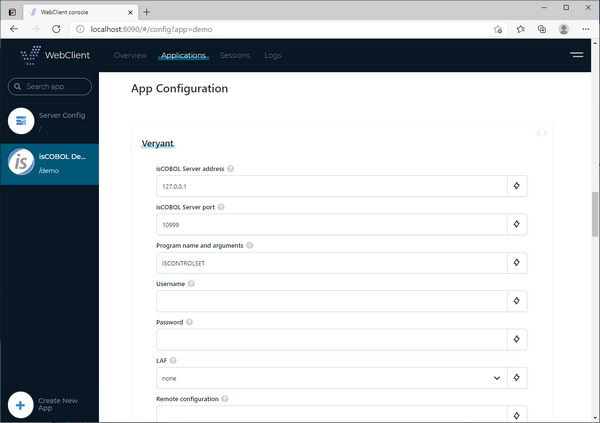Click the Create New App plus icon

pos(21,404)
